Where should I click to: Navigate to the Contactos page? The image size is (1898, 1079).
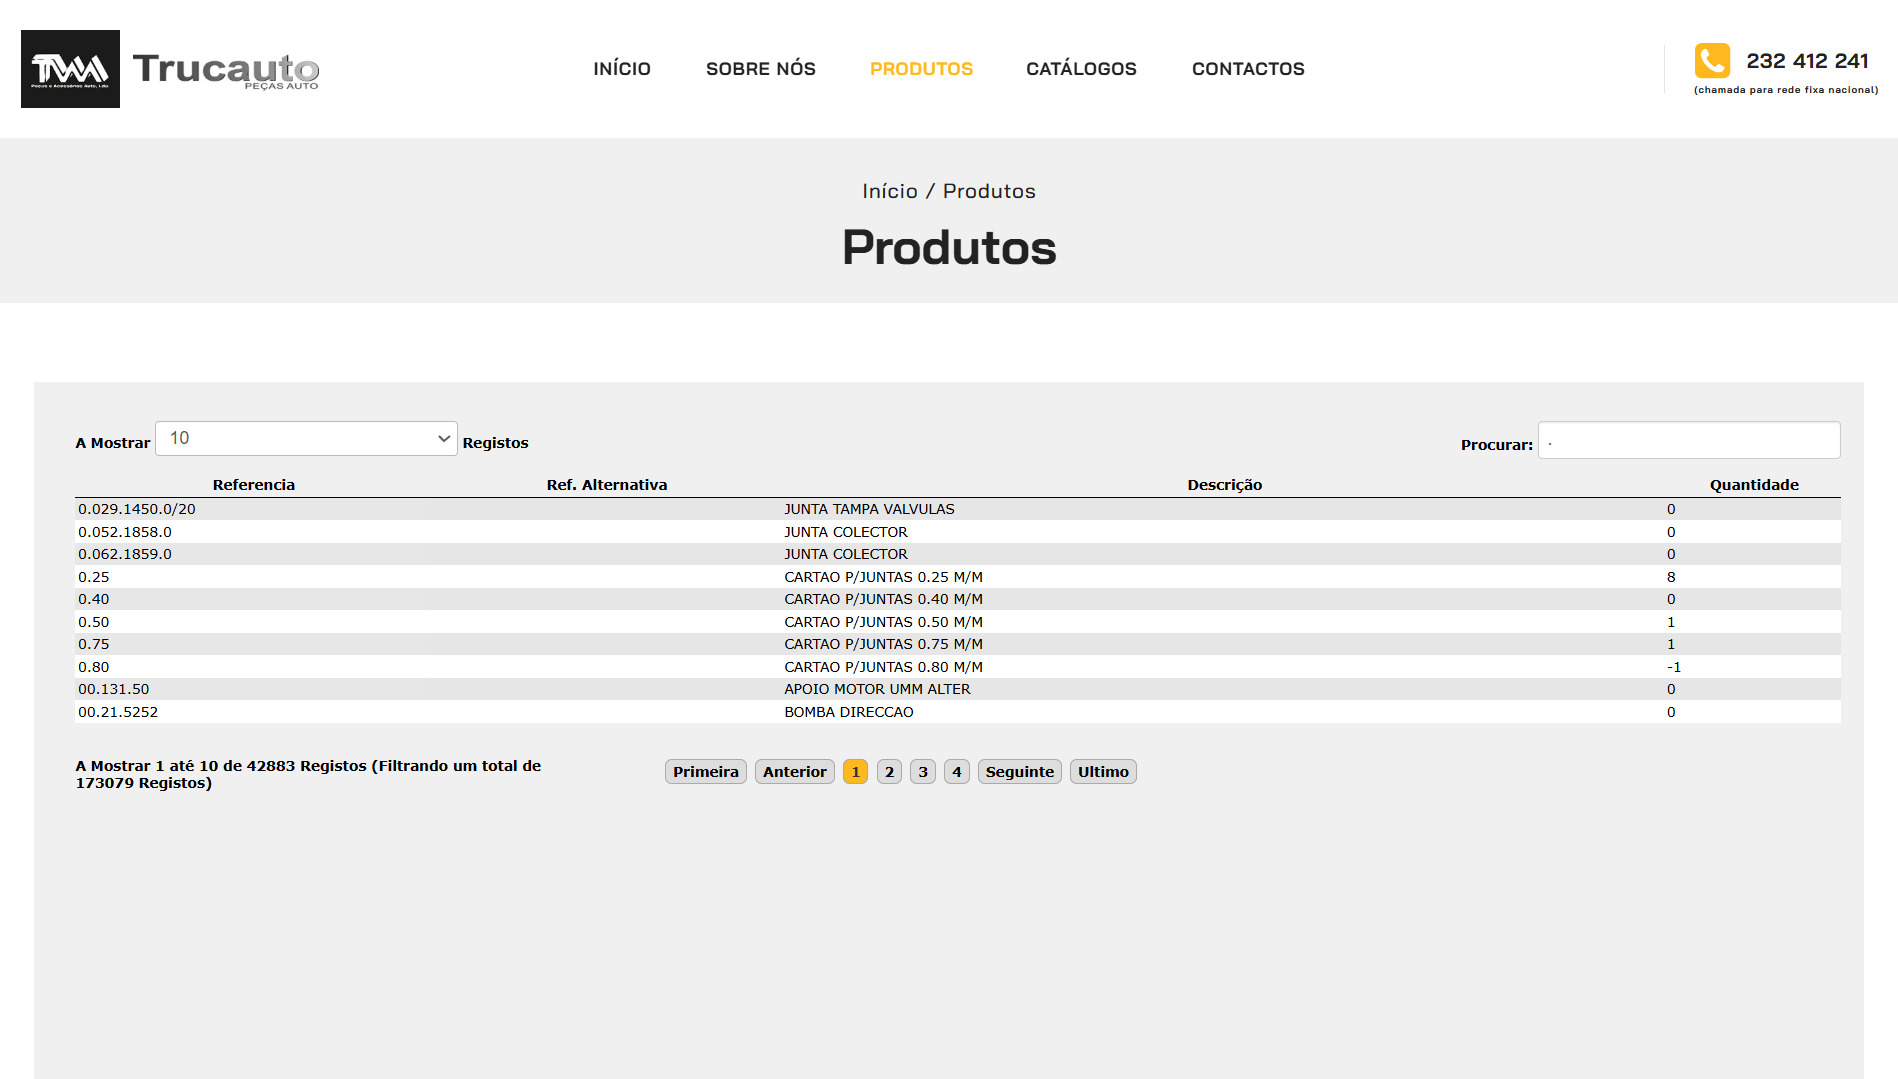pos(1247,69)
